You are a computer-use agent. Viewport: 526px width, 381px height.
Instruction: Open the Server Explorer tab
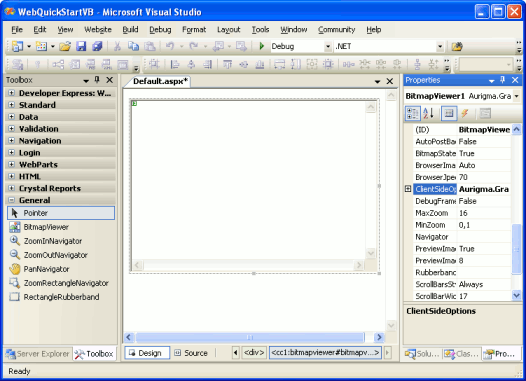tap(38, 354)
